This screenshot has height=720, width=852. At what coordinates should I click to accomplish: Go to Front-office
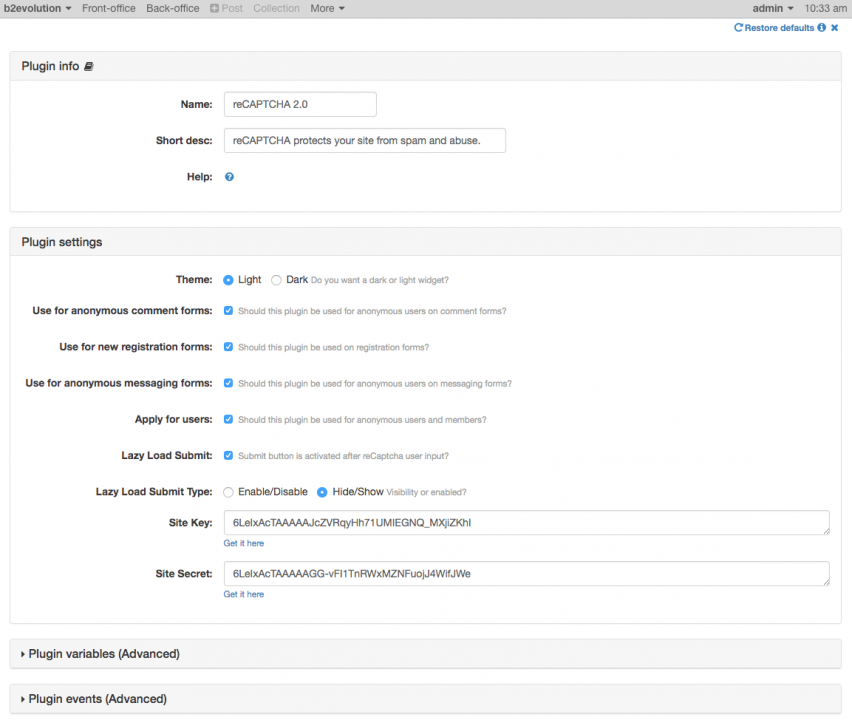click(x=109, y=8)
